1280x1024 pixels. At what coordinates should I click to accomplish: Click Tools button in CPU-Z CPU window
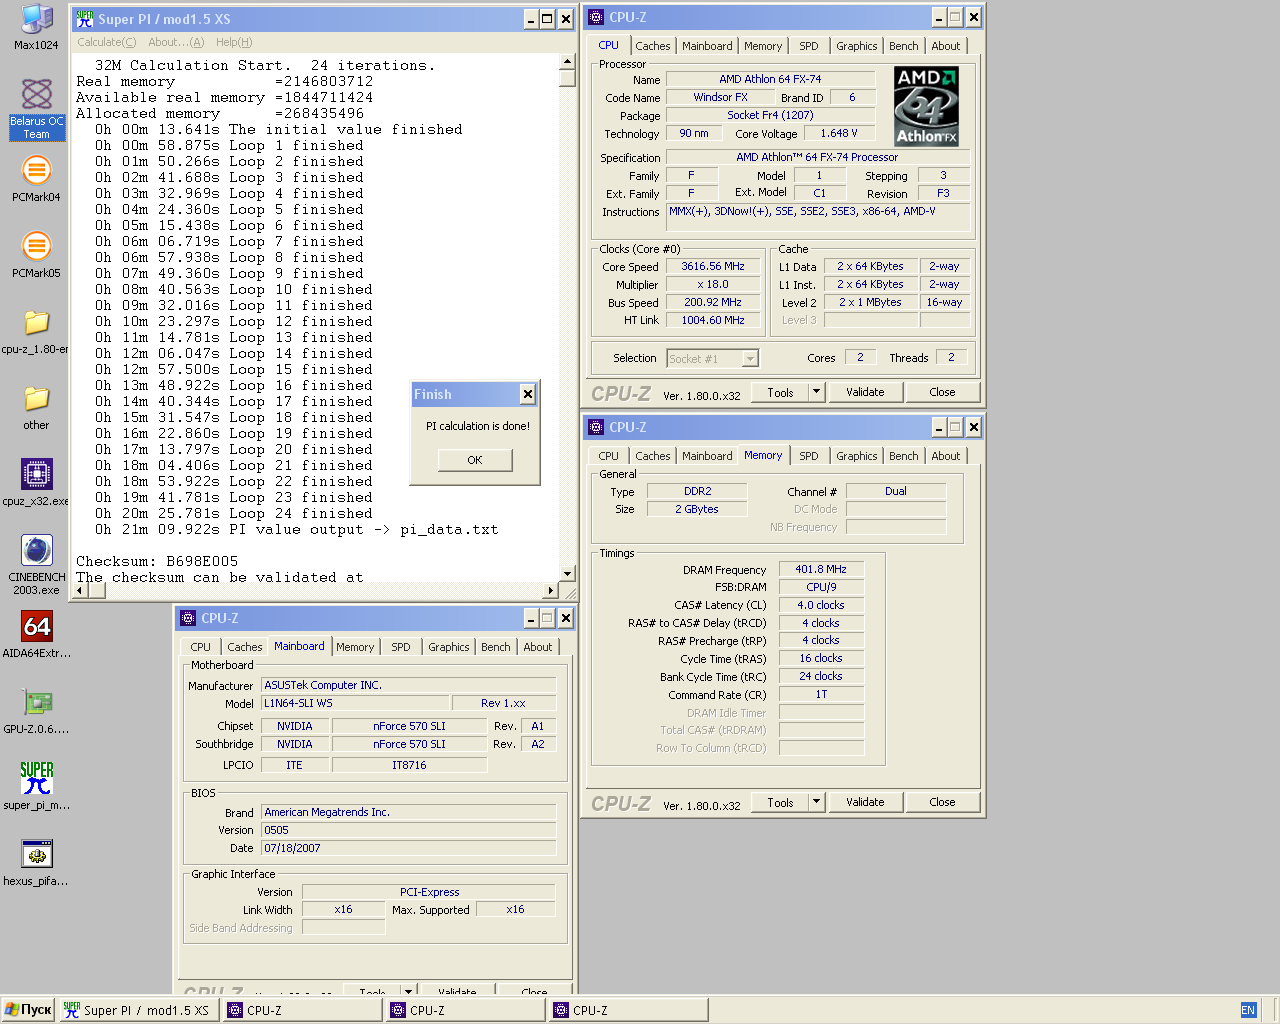(x=781, y=392)
